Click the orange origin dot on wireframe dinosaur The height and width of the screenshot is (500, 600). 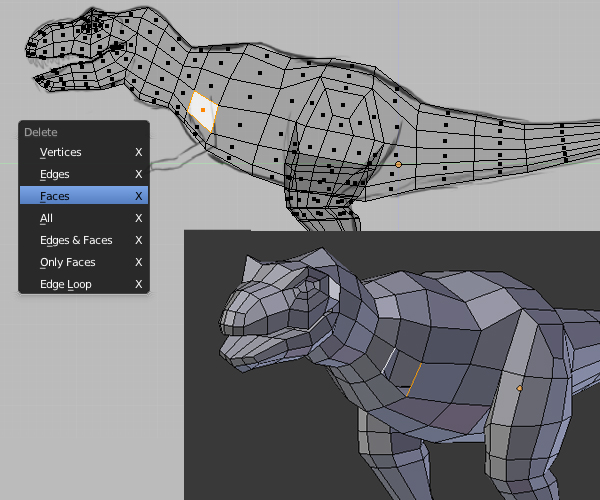tap(398, 164)
